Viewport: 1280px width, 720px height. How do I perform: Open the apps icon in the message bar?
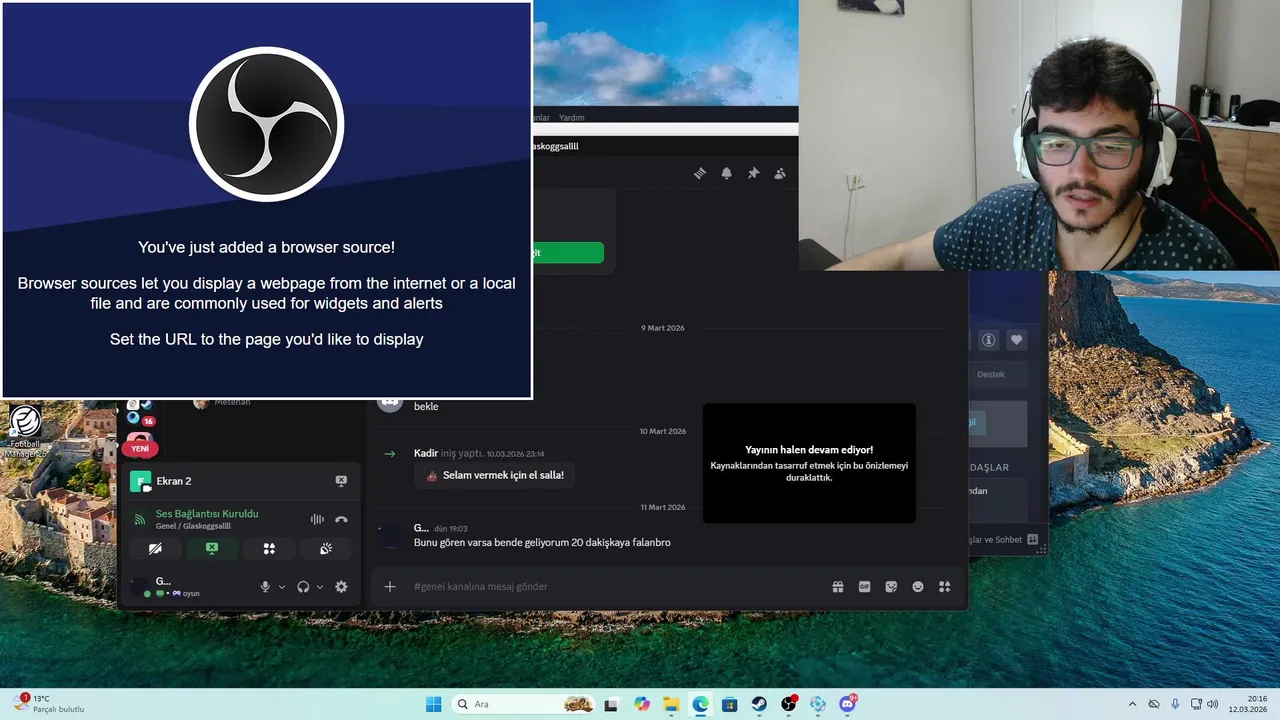[x=944, y=587]
